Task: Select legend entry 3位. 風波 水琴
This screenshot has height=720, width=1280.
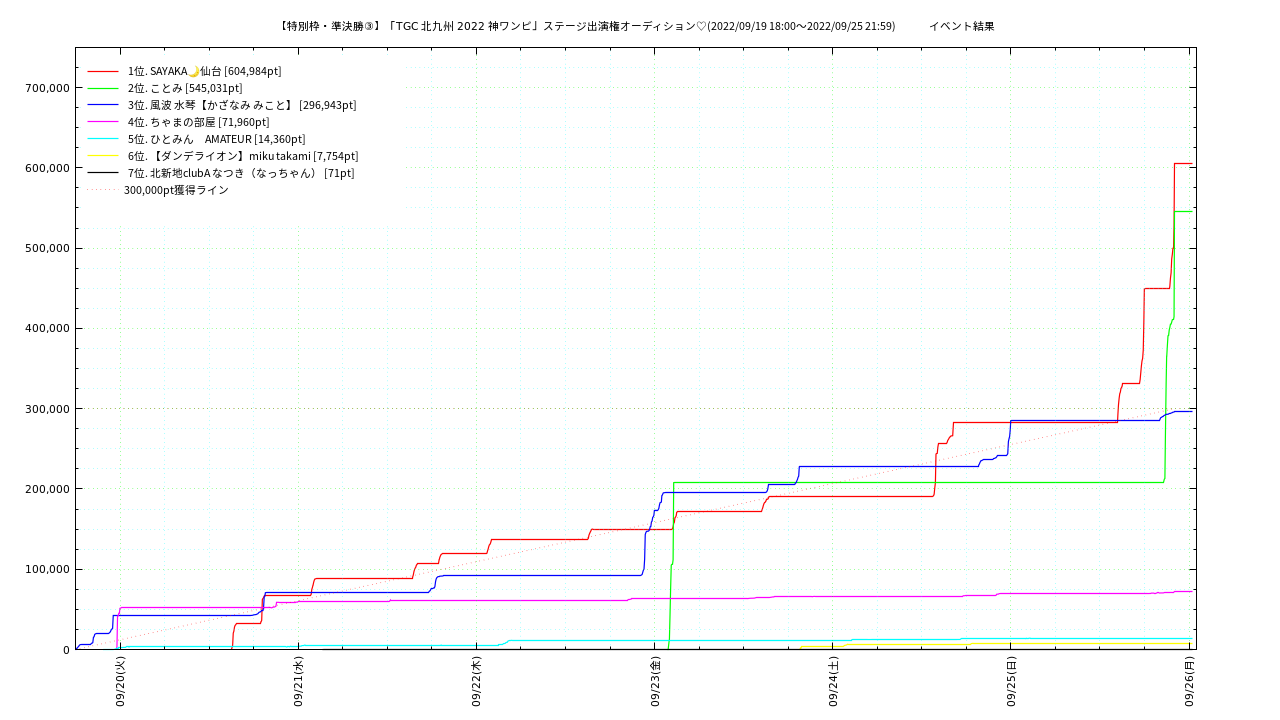Action: click(242, 105)
